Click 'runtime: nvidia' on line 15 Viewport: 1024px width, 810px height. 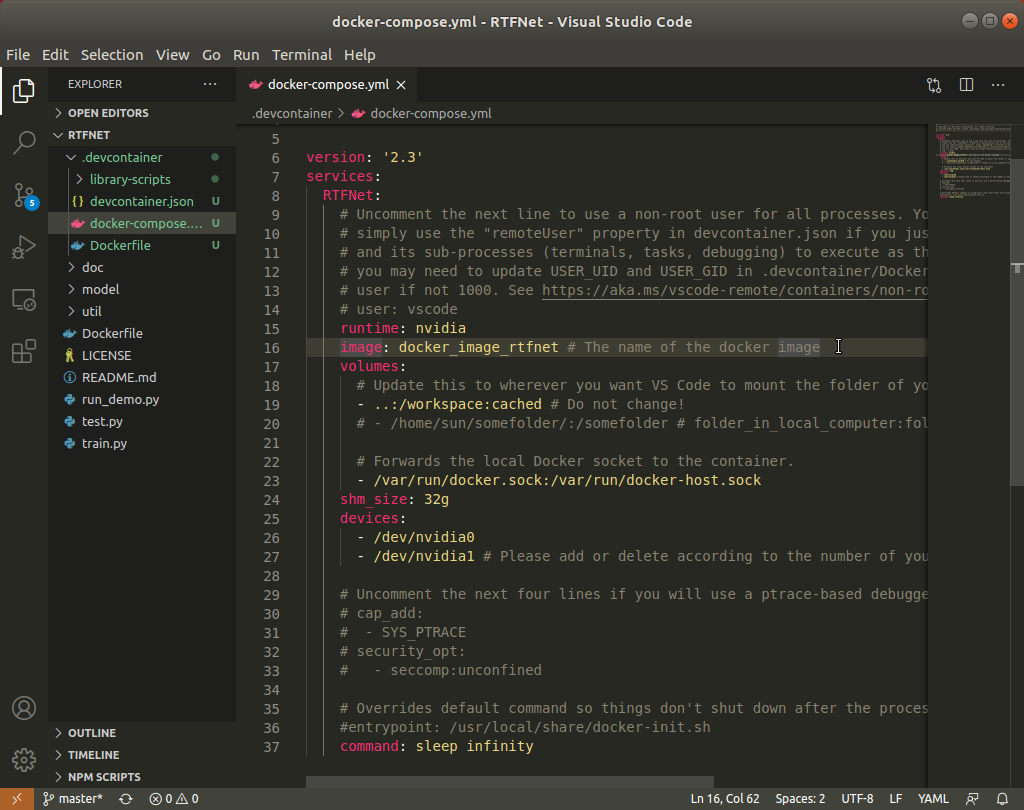coord(403,328)
